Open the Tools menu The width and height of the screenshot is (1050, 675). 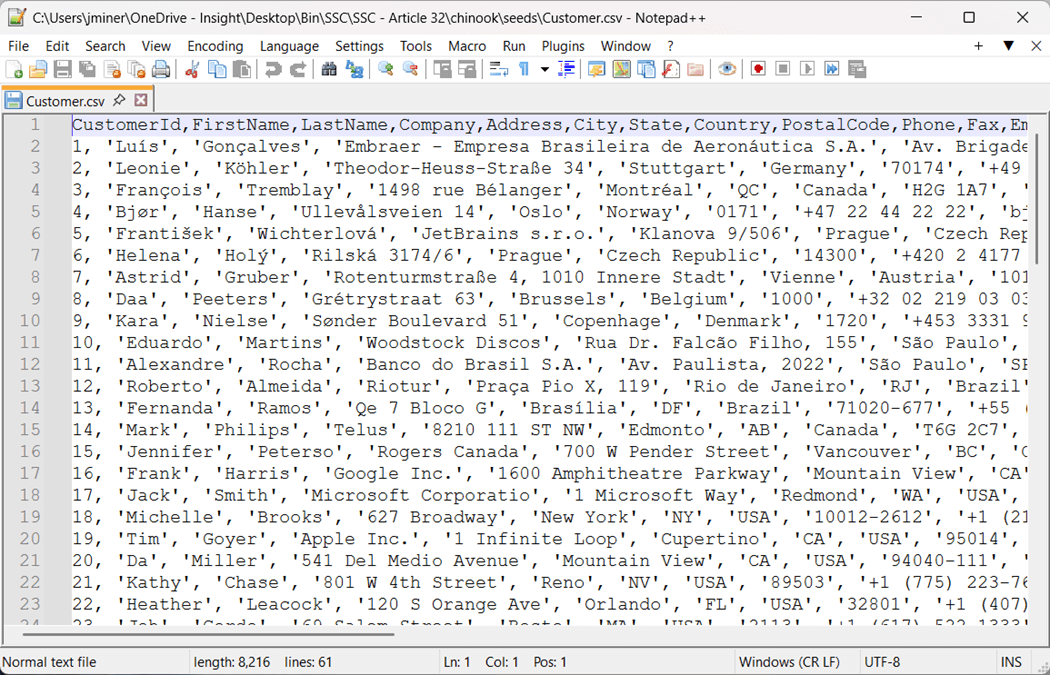coord(416,46)
